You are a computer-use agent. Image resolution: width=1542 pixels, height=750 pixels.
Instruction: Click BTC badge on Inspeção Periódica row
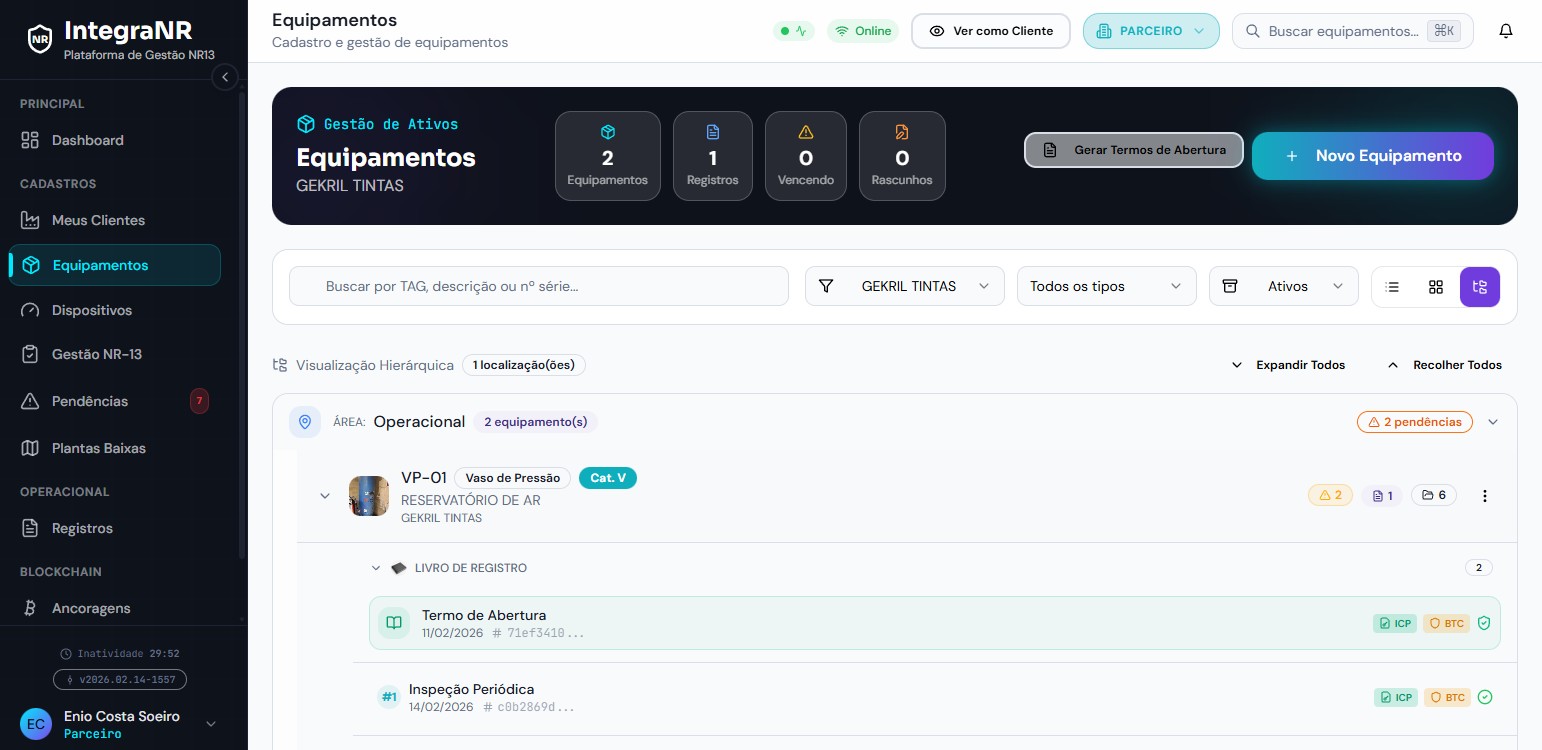tap(1447, 697)
